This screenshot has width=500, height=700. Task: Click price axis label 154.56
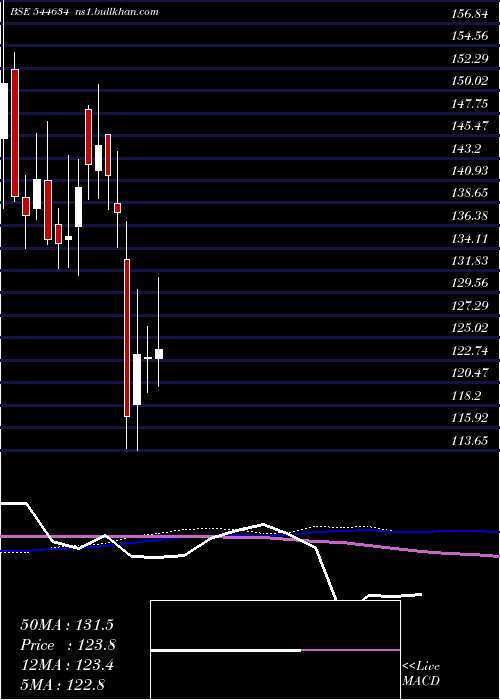[470, 36]
